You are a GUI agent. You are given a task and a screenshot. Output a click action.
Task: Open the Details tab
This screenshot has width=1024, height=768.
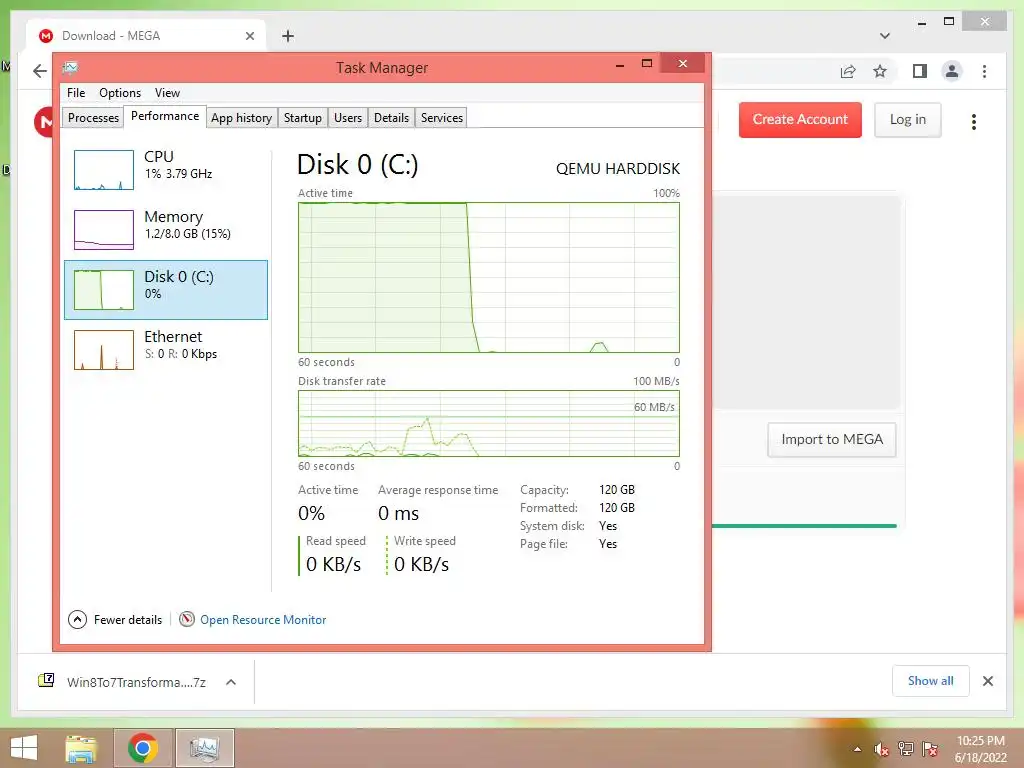(391, 118)
